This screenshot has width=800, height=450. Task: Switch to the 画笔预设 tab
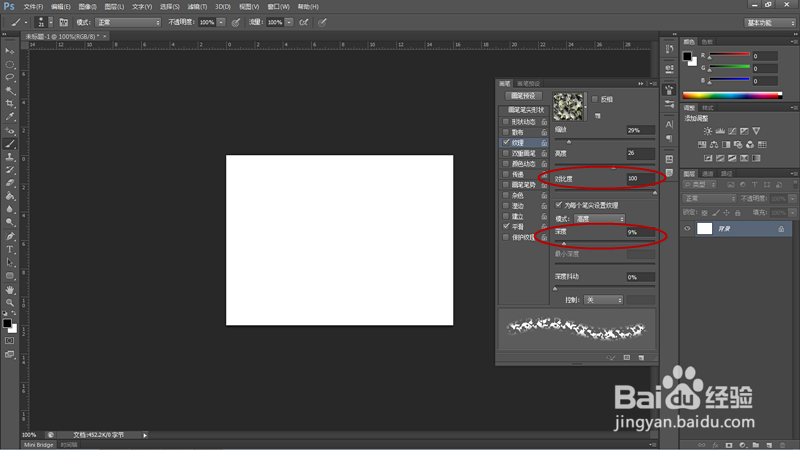pos(528,84)
